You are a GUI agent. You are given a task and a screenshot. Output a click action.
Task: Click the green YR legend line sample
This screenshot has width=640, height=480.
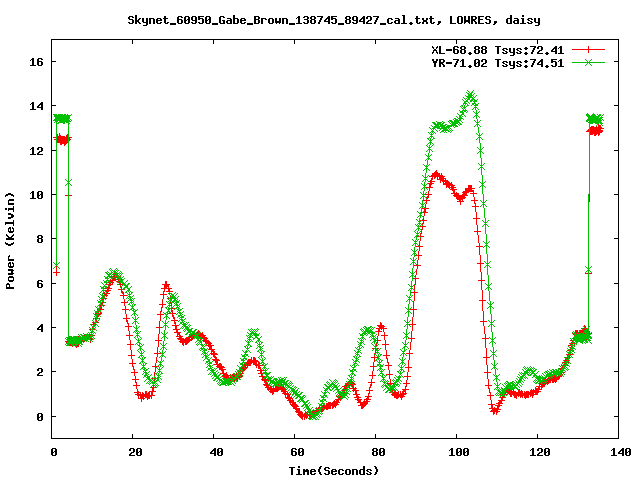pos(590,62)
